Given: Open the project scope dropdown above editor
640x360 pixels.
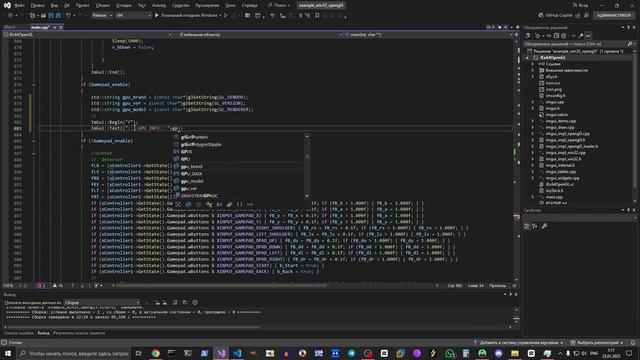Looking at the screenshot, I should pyautogui.click(x=88, y=35).
